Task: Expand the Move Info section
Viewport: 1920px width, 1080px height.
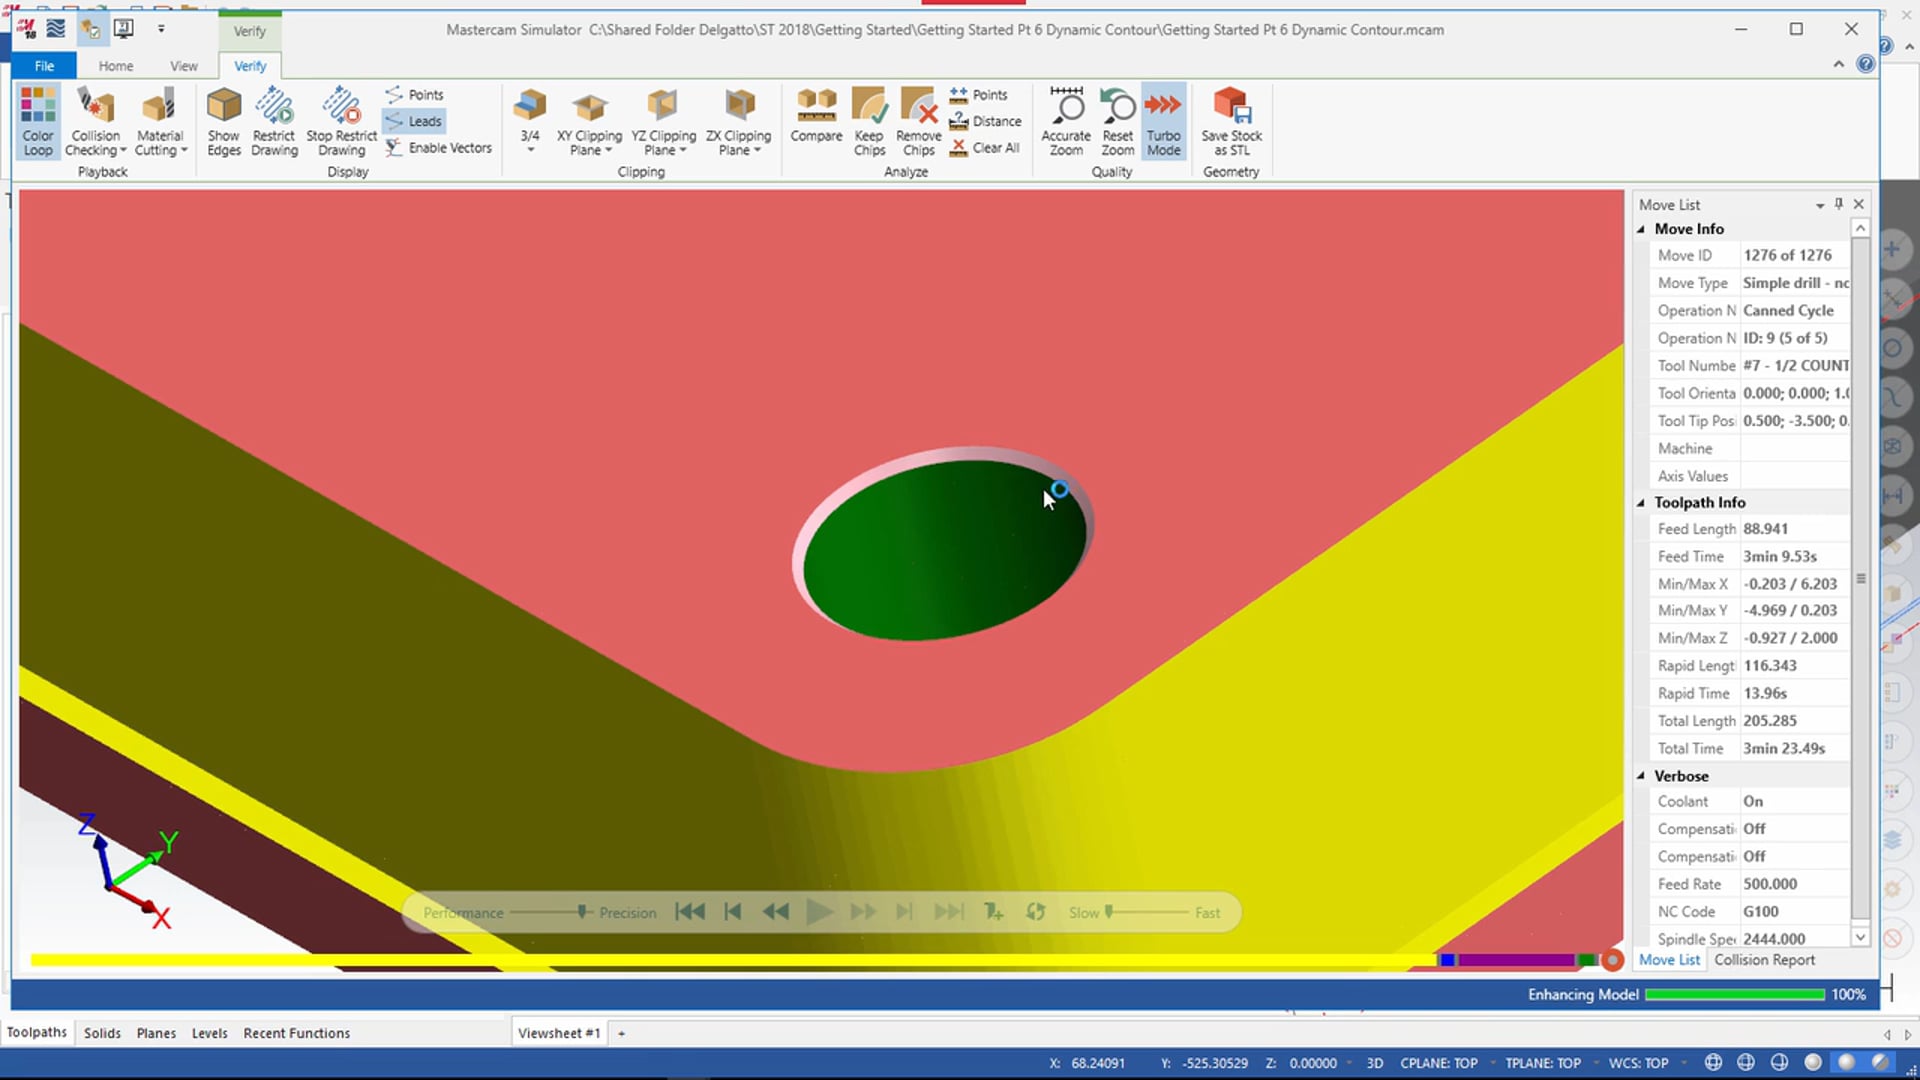Action: (x=1643, y=228)
